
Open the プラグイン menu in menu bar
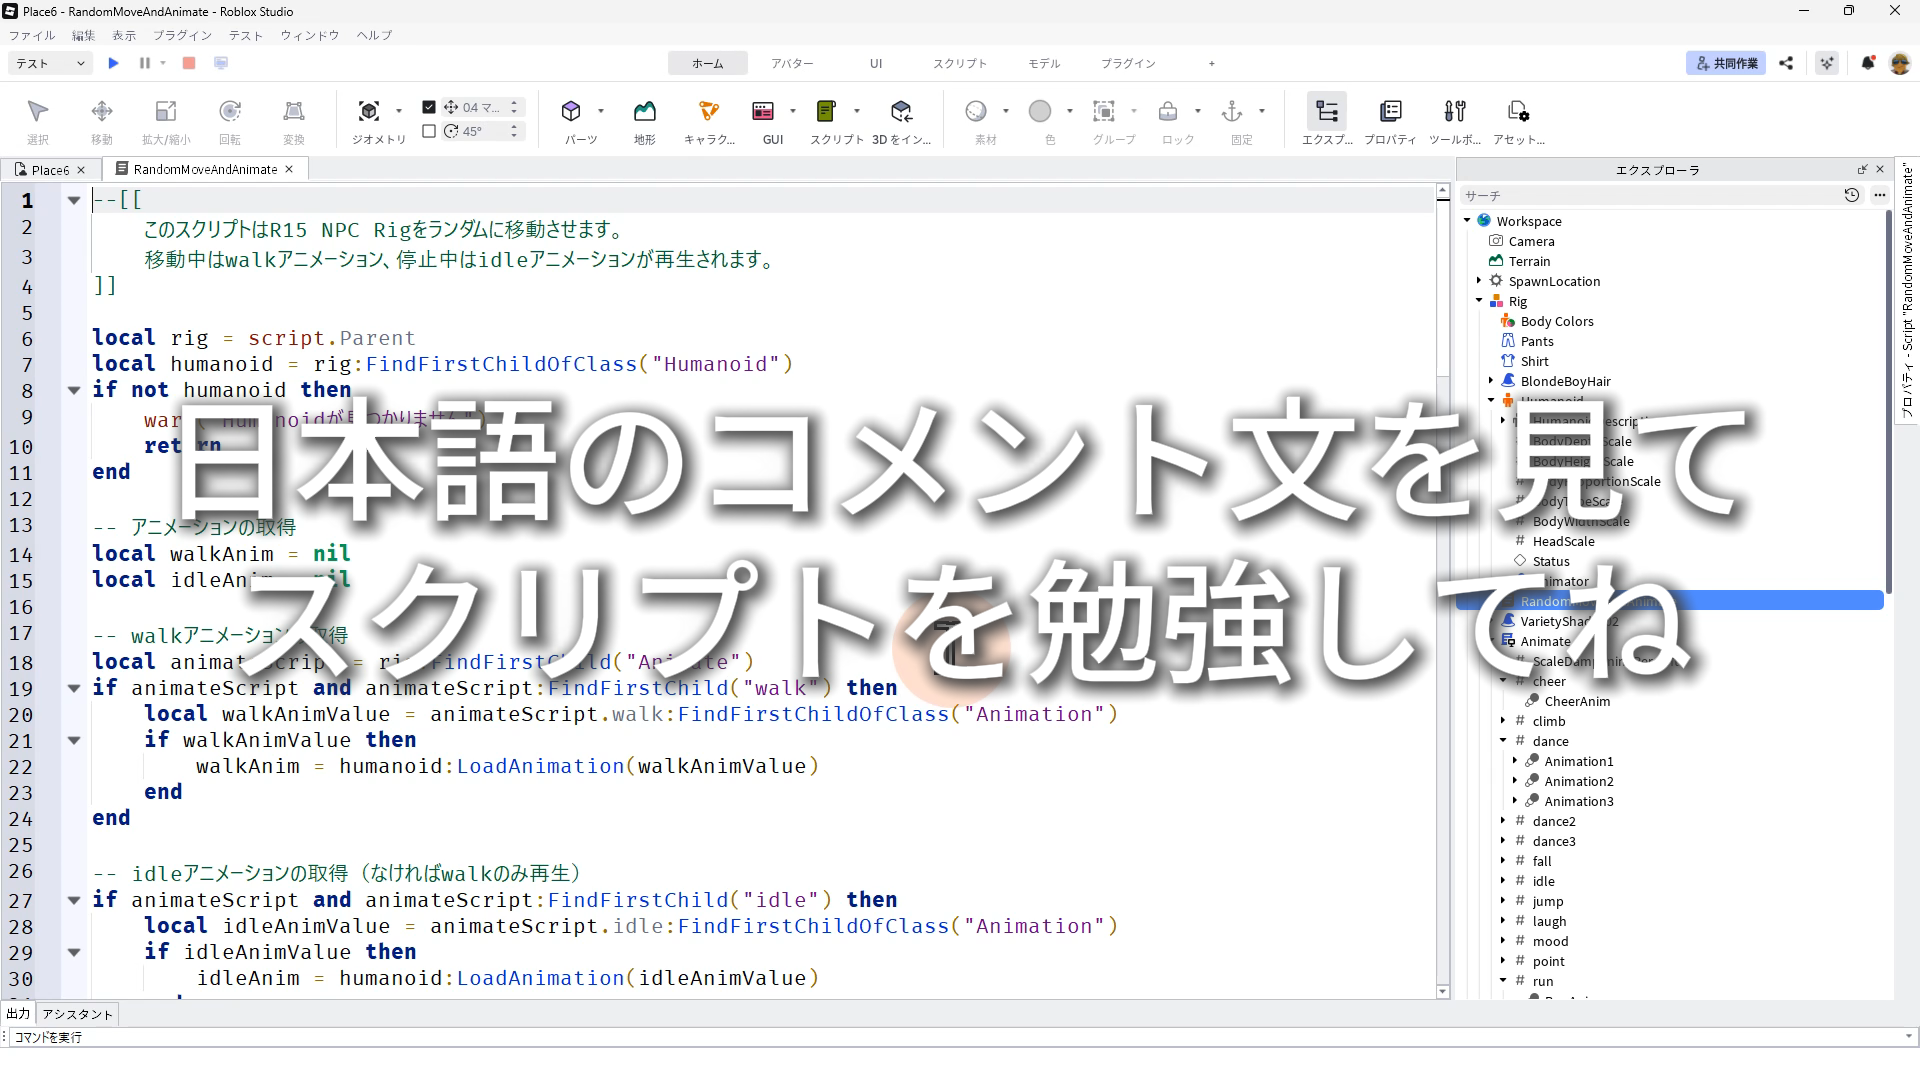click(x=182, y=35)
